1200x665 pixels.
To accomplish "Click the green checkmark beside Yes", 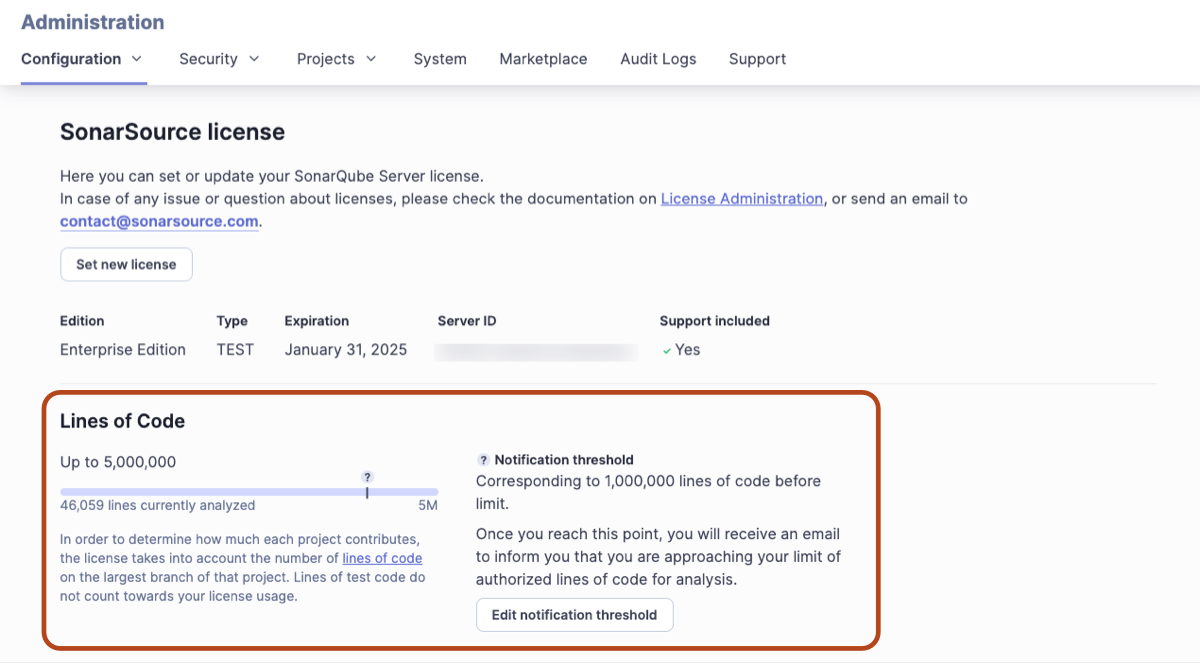I will pos(667,350).
